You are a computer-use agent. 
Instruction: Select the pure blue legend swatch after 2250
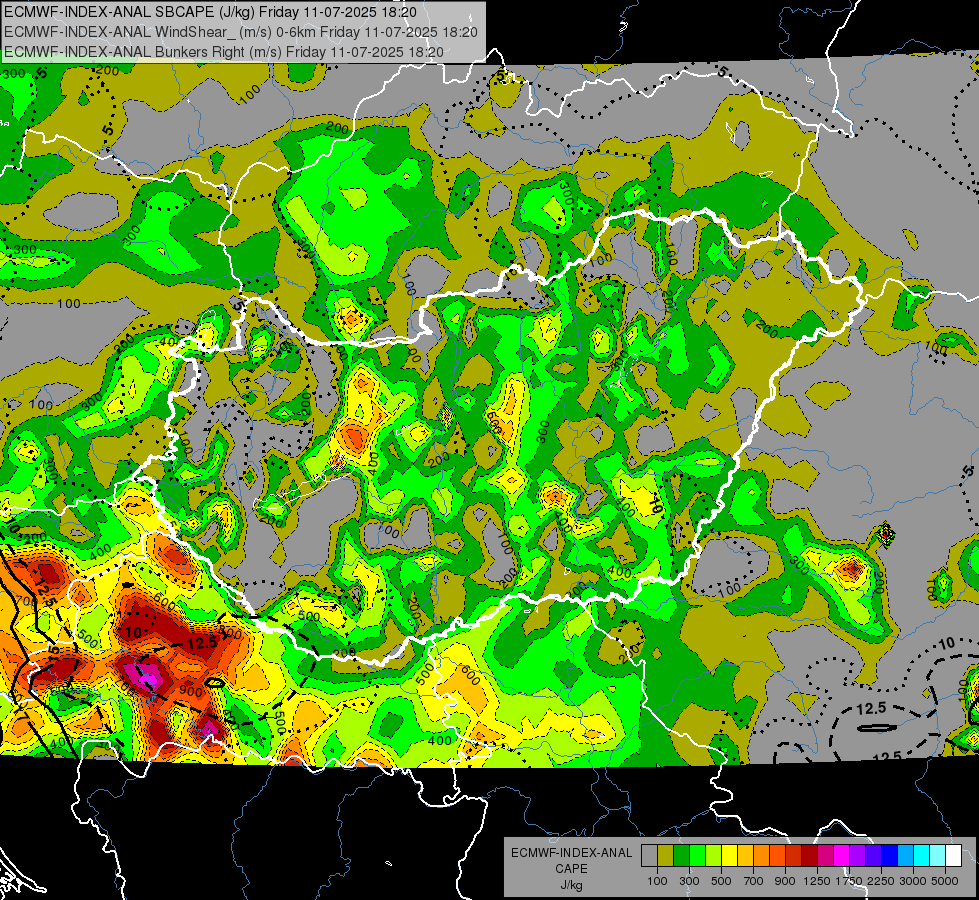pos(890,856)
